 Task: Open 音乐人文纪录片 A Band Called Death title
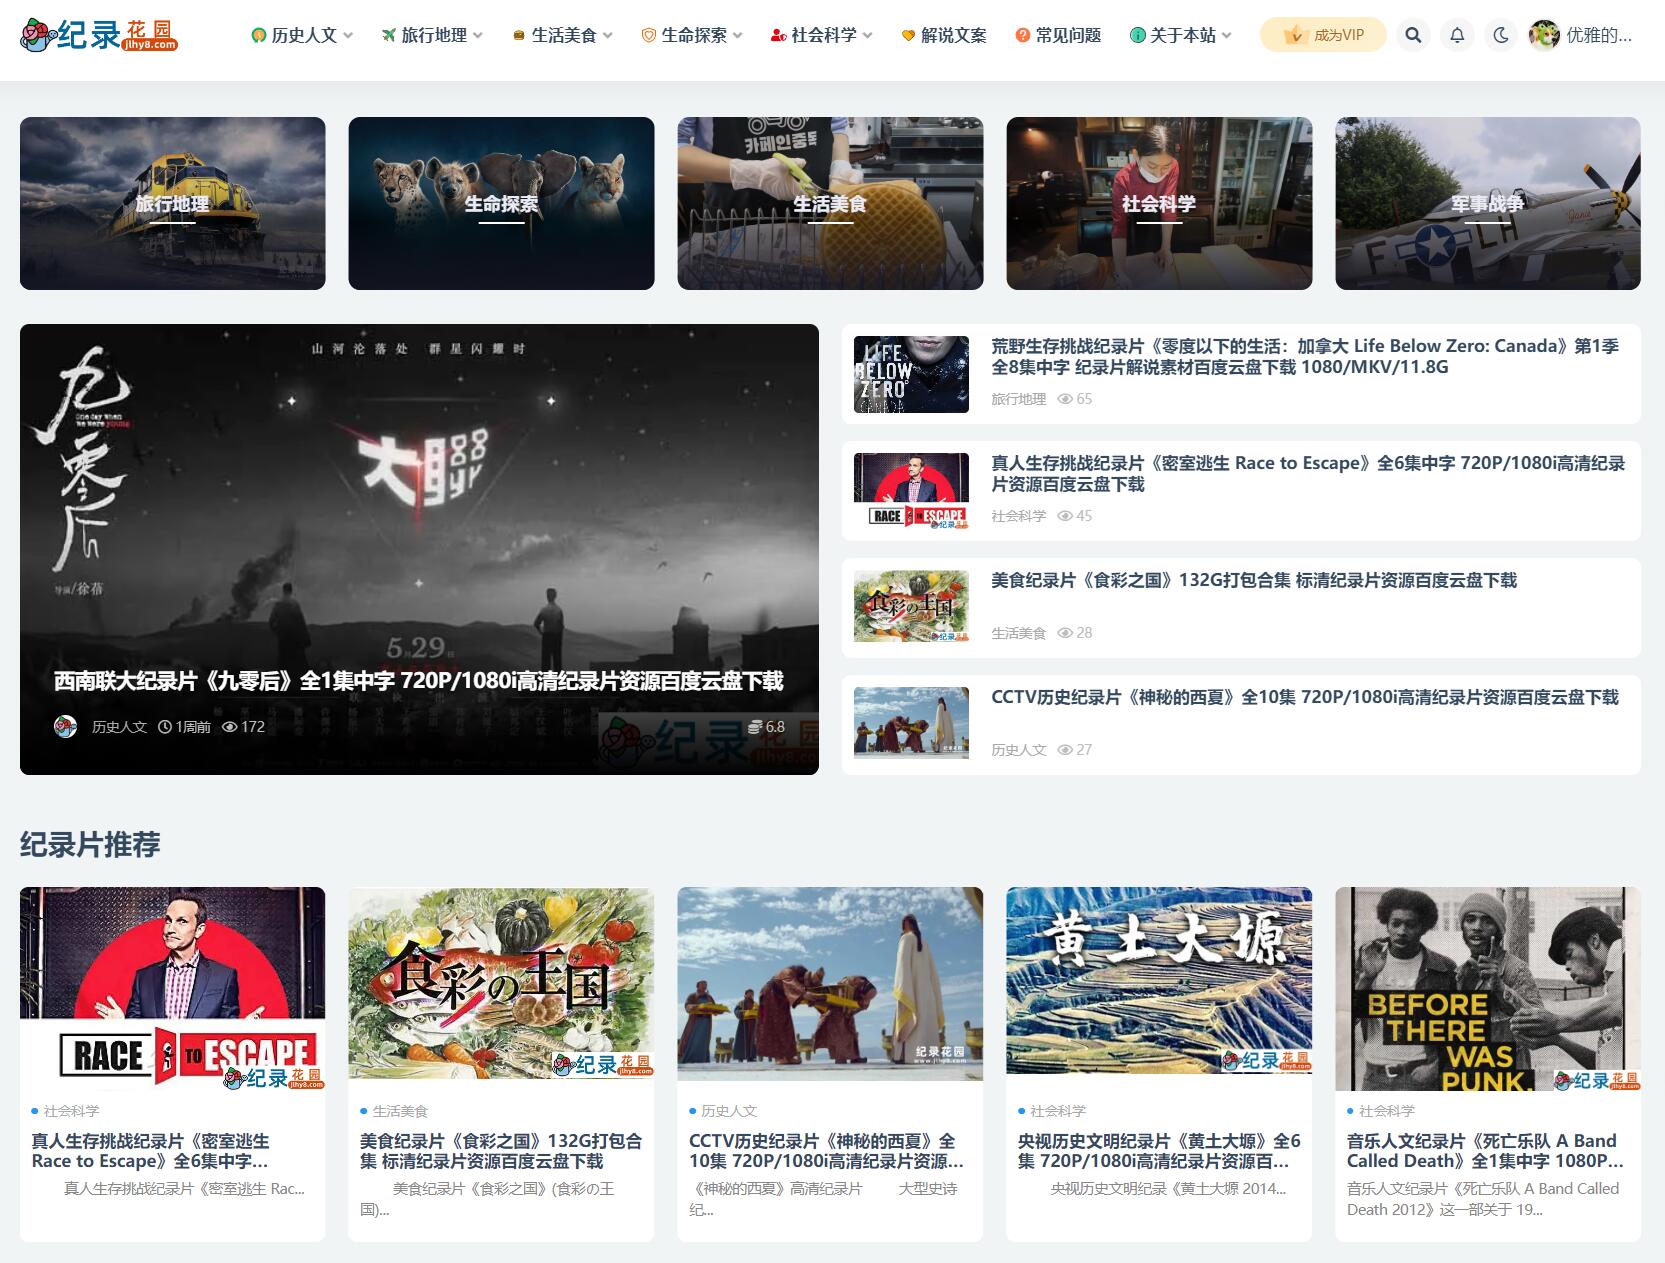click(1485, 1151)
